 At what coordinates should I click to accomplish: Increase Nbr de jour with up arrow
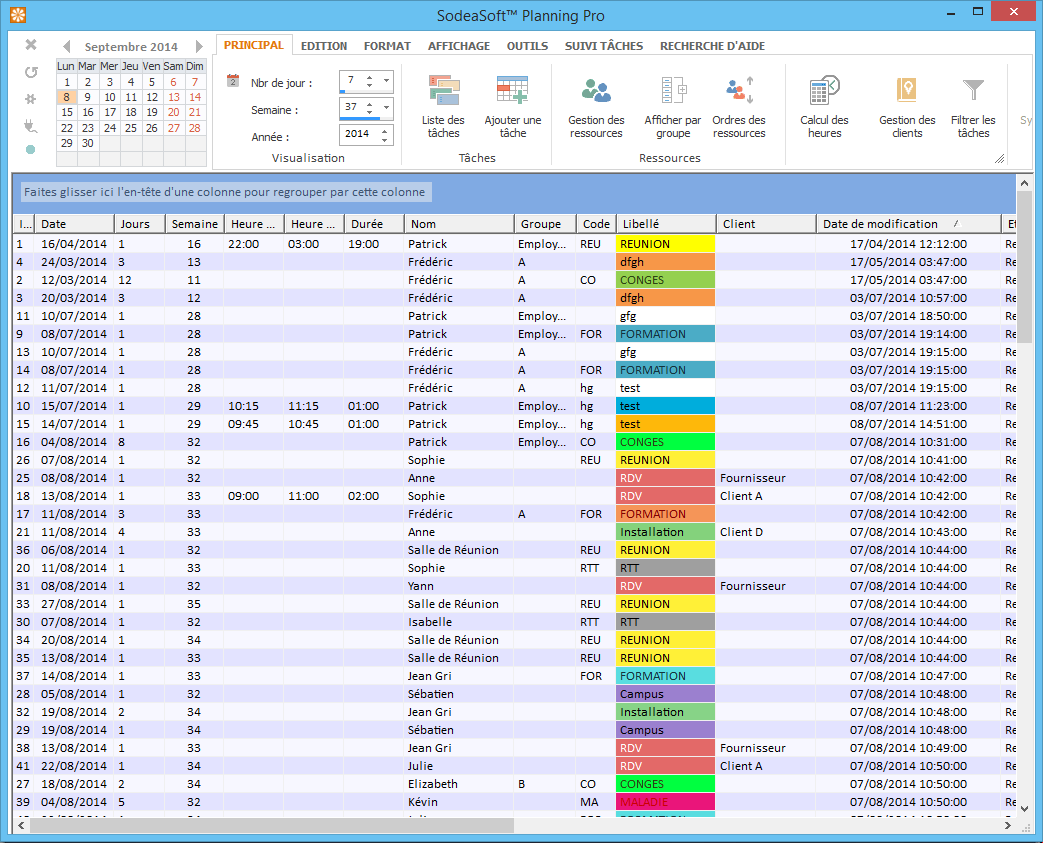click(370, 77)
